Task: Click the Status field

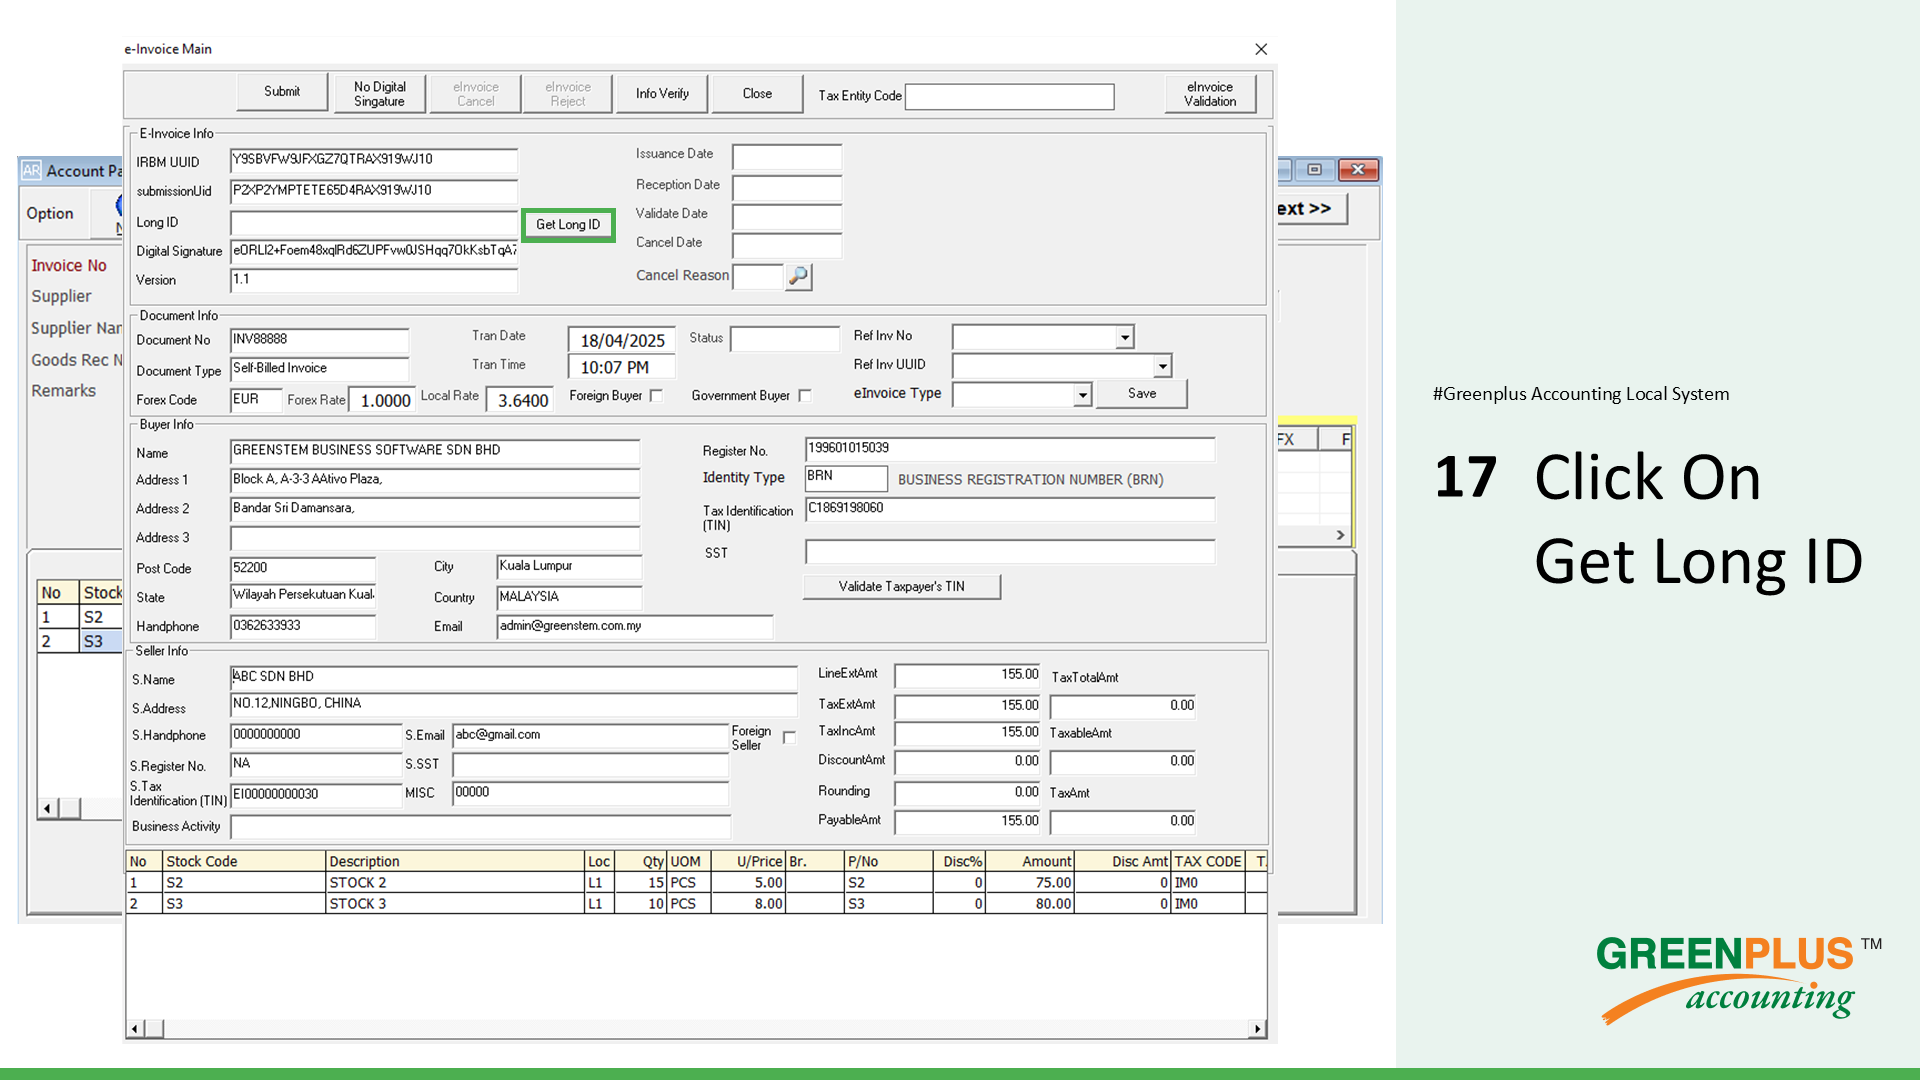Action: (x=785, y=339)
